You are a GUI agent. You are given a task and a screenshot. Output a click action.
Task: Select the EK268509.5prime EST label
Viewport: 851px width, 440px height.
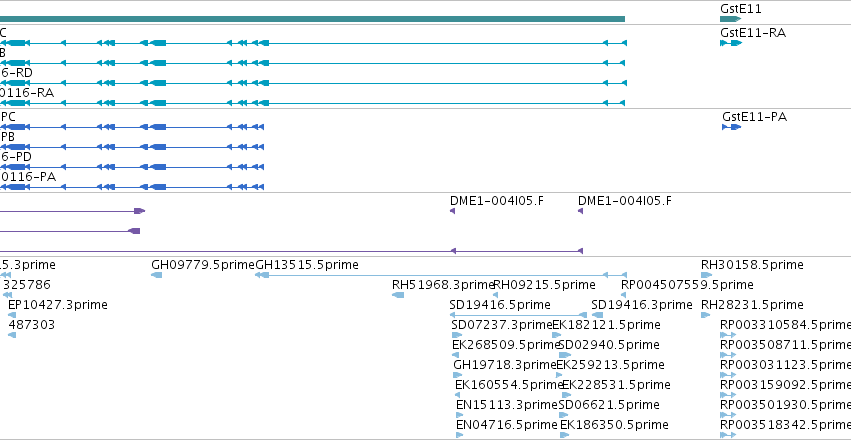point(506,345)
